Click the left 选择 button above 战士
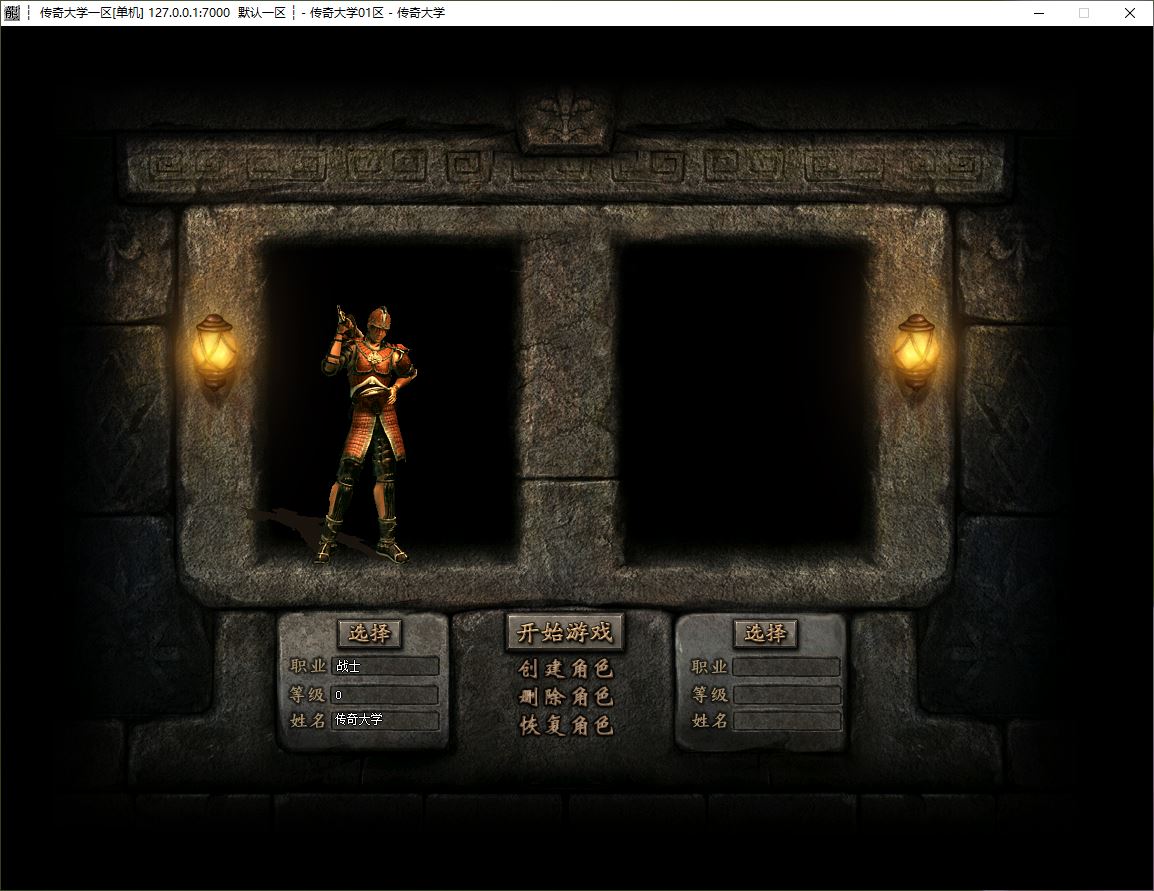The image size is (1154, 891). (369, 633)
